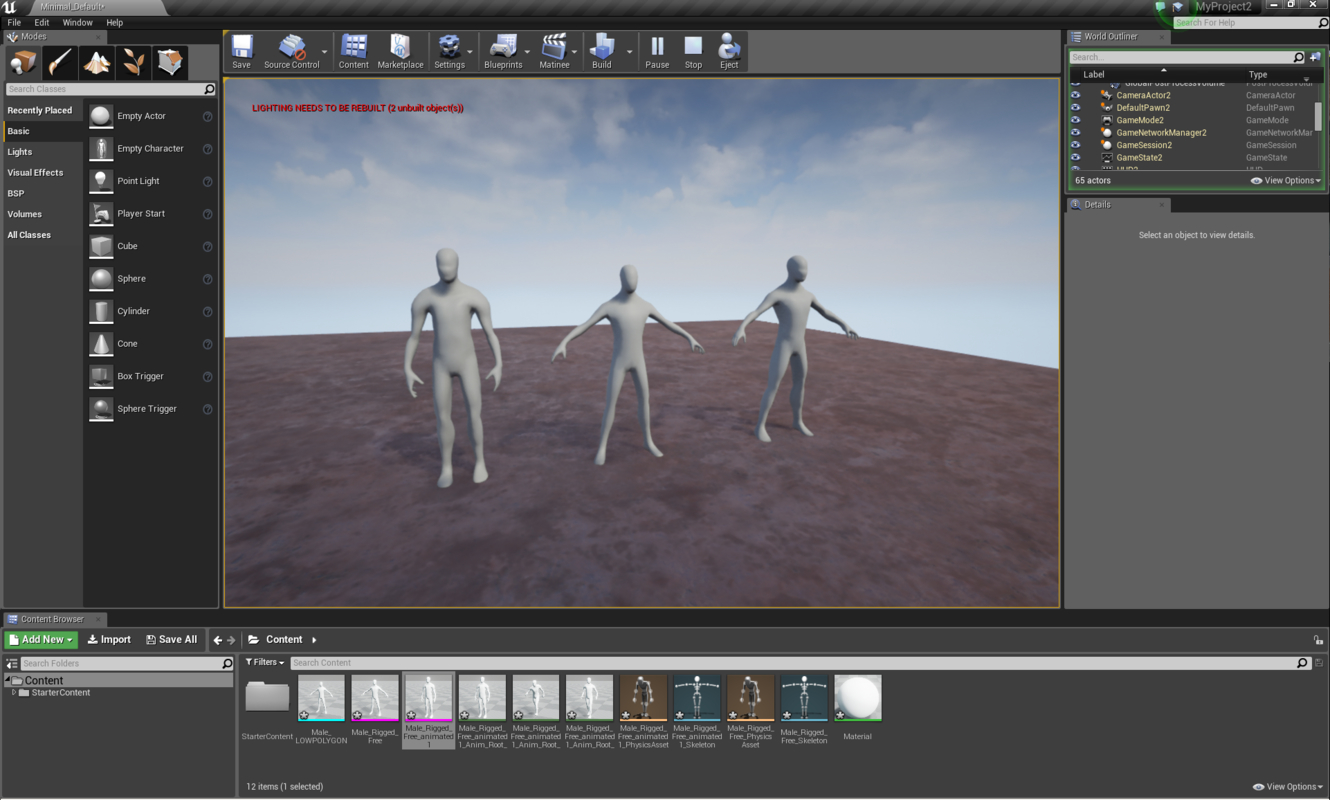The image size is (1330, 800).
Task: Select the Geometry editing mode icon
Action: coord(170,62)
